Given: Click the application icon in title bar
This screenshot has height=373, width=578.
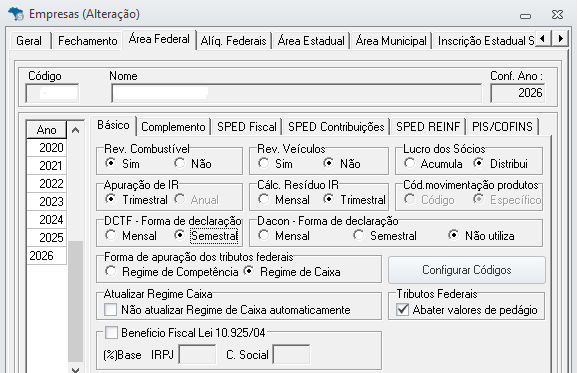Looking at the screenshot, I should point(16,14).
